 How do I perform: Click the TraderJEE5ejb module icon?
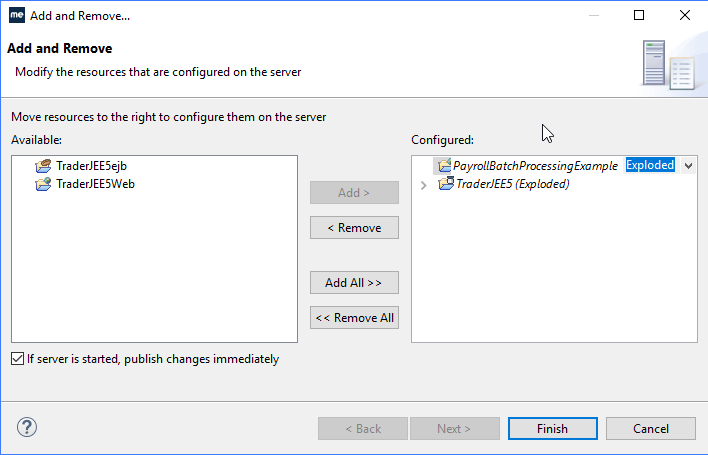click(x=43, y=166)
